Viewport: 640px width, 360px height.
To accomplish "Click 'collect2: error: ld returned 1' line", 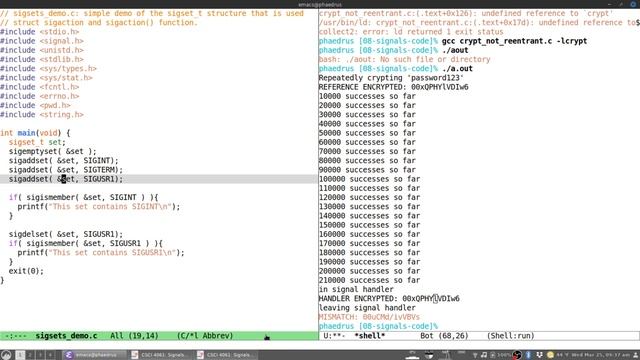I will (411, 32).
